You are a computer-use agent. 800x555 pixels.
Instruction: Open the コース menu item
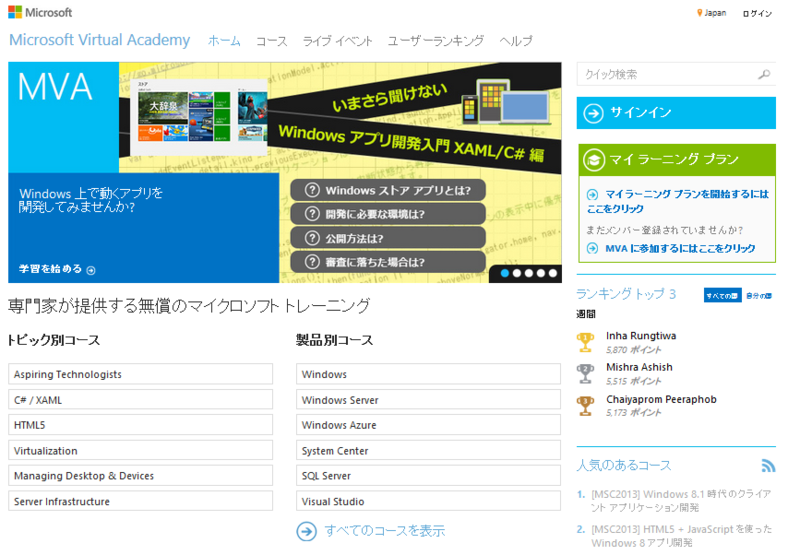click(271, 41)
